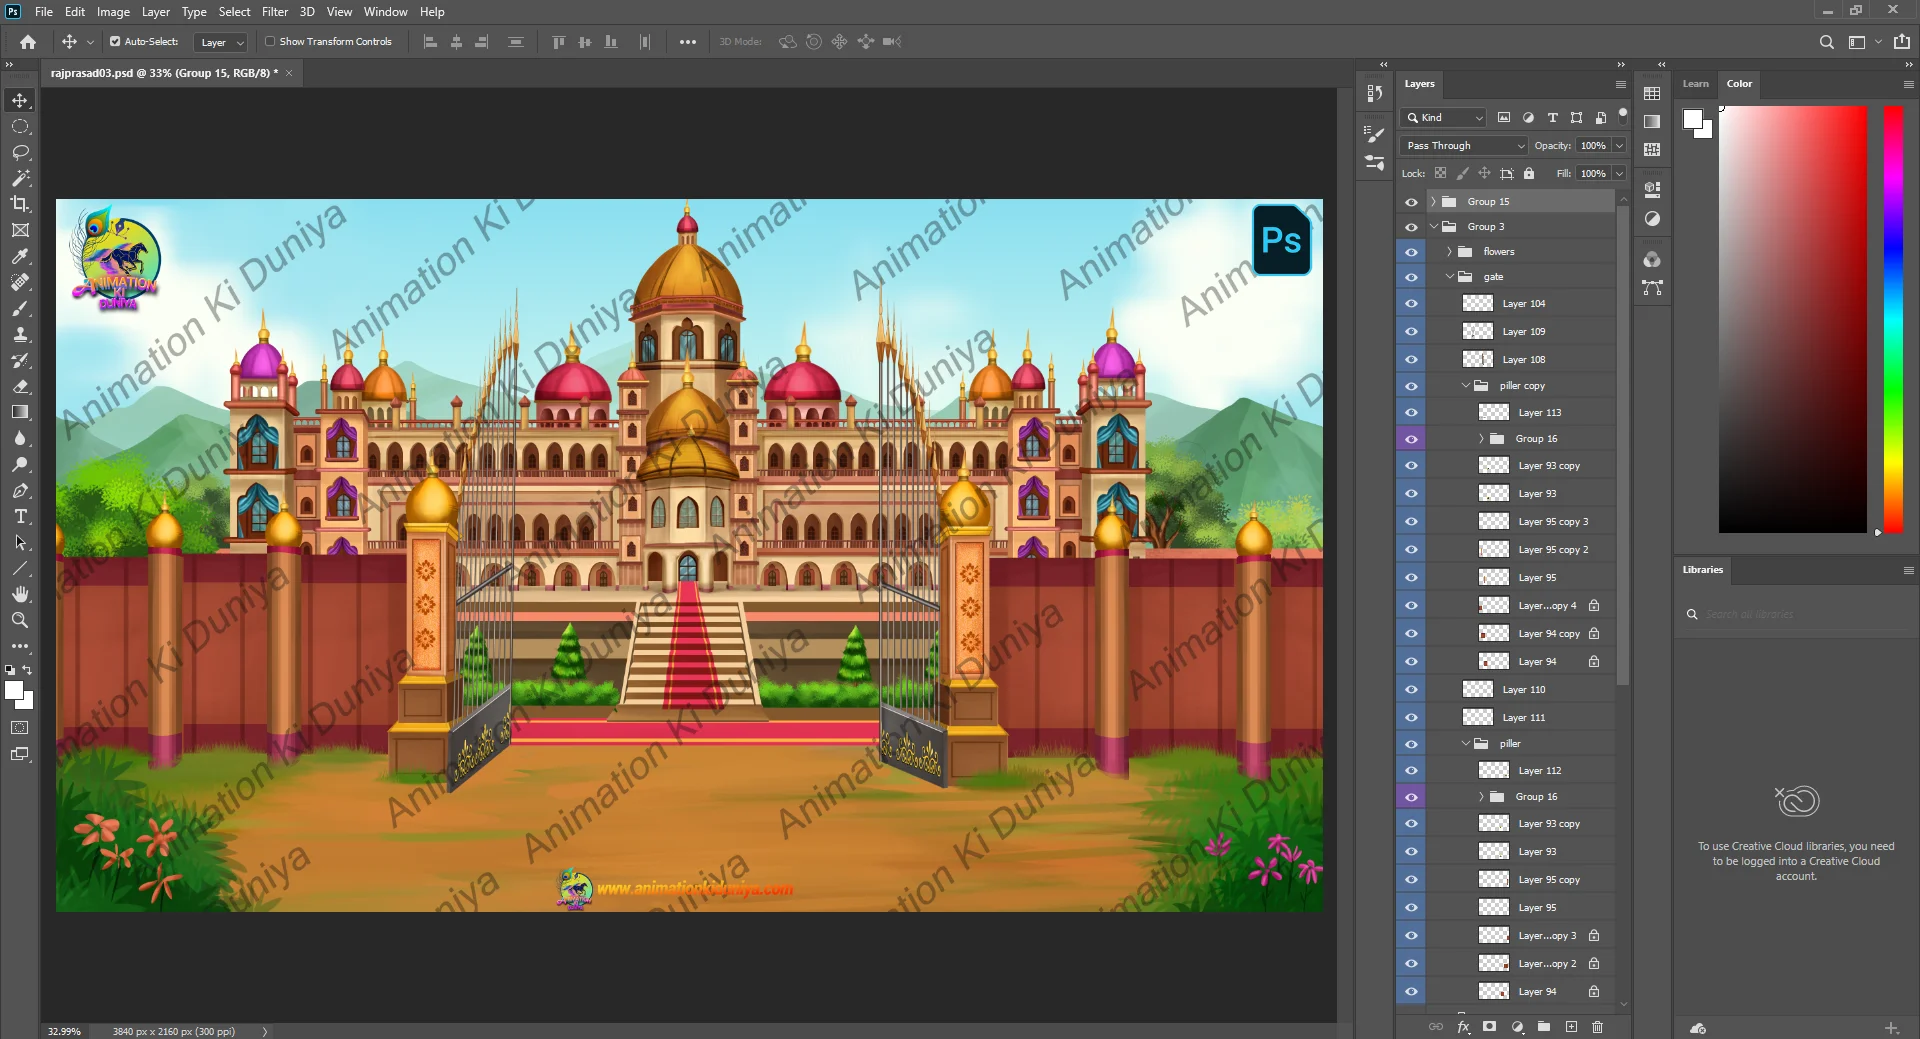Switch to the Learn tab
1920x1039 pixels.
[1695, 84]
